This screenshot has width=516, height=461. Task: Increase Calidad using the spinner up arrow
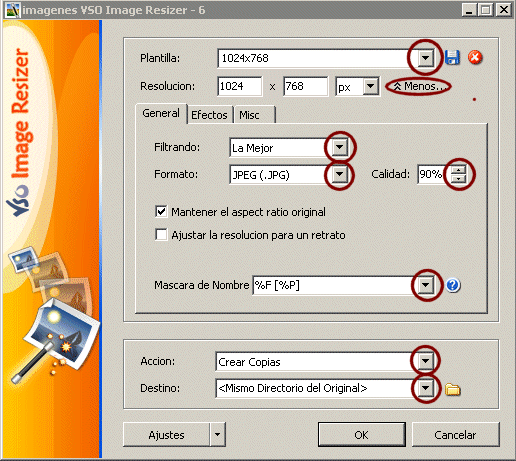point(458,170)
